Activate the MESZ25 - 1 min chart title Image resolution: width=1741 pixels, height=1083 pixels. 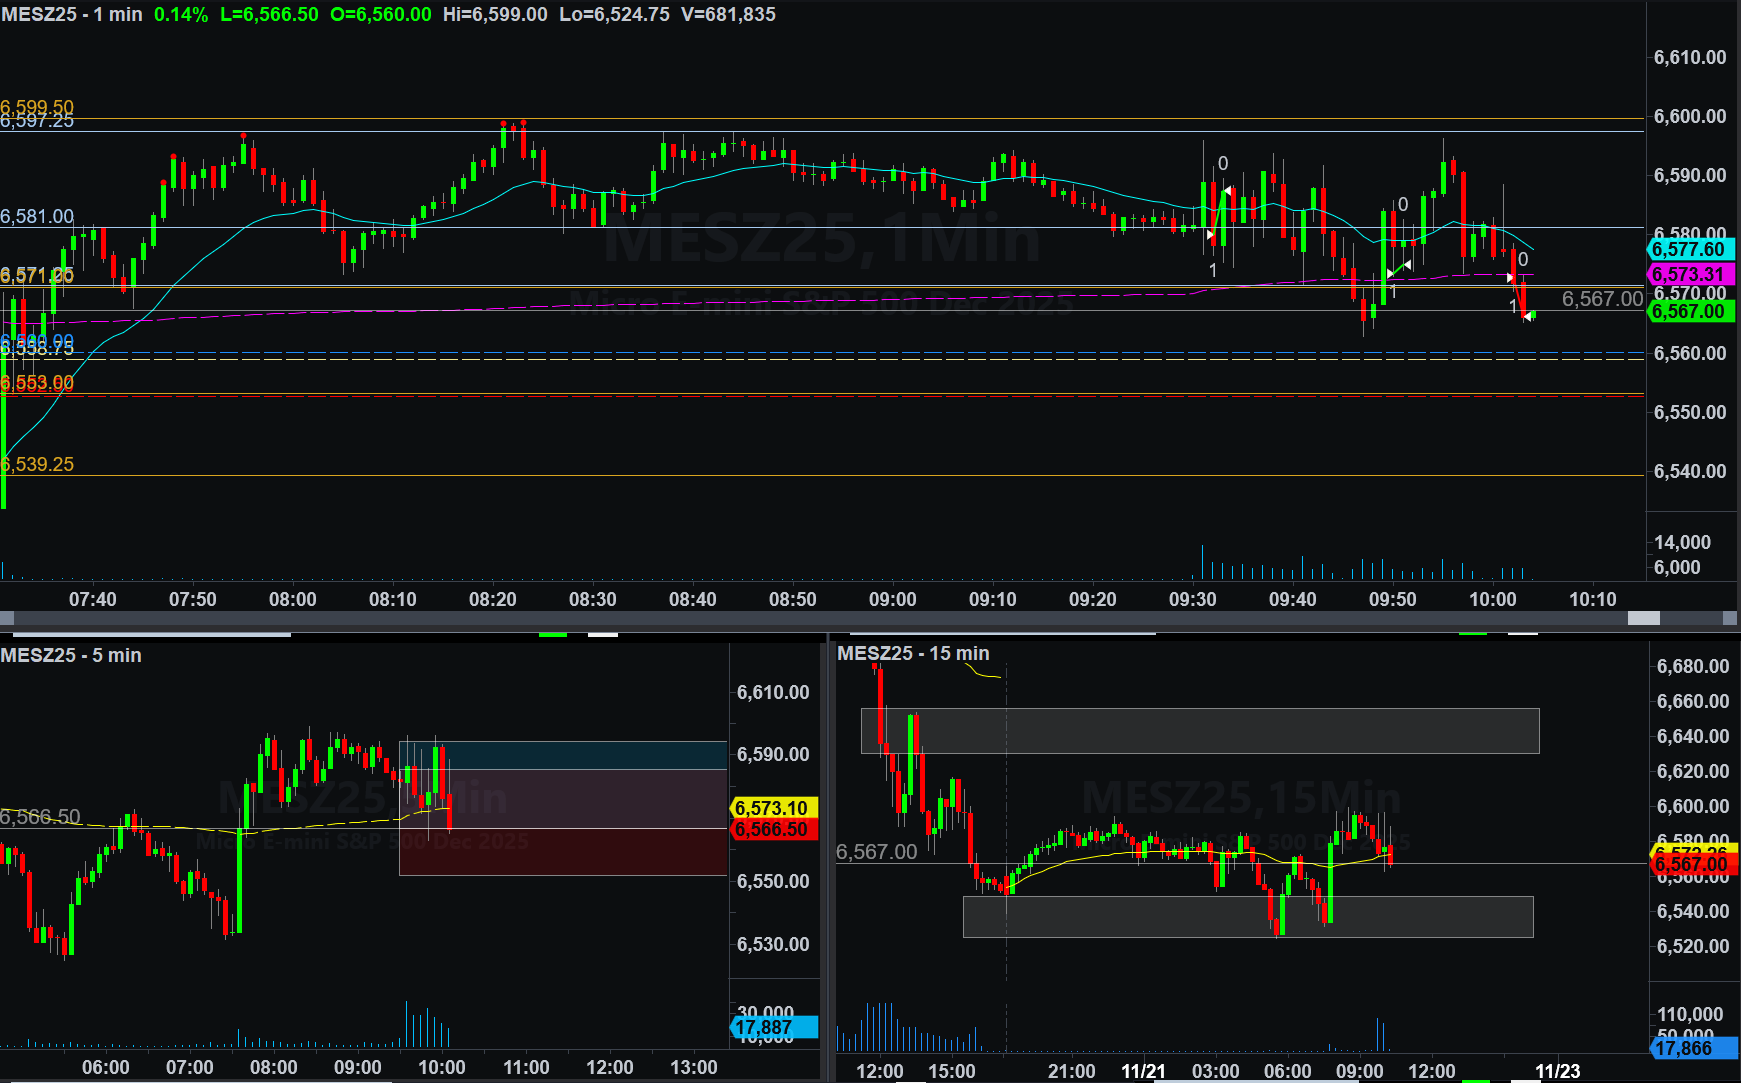pyautogui.click(x=72, y=15)
